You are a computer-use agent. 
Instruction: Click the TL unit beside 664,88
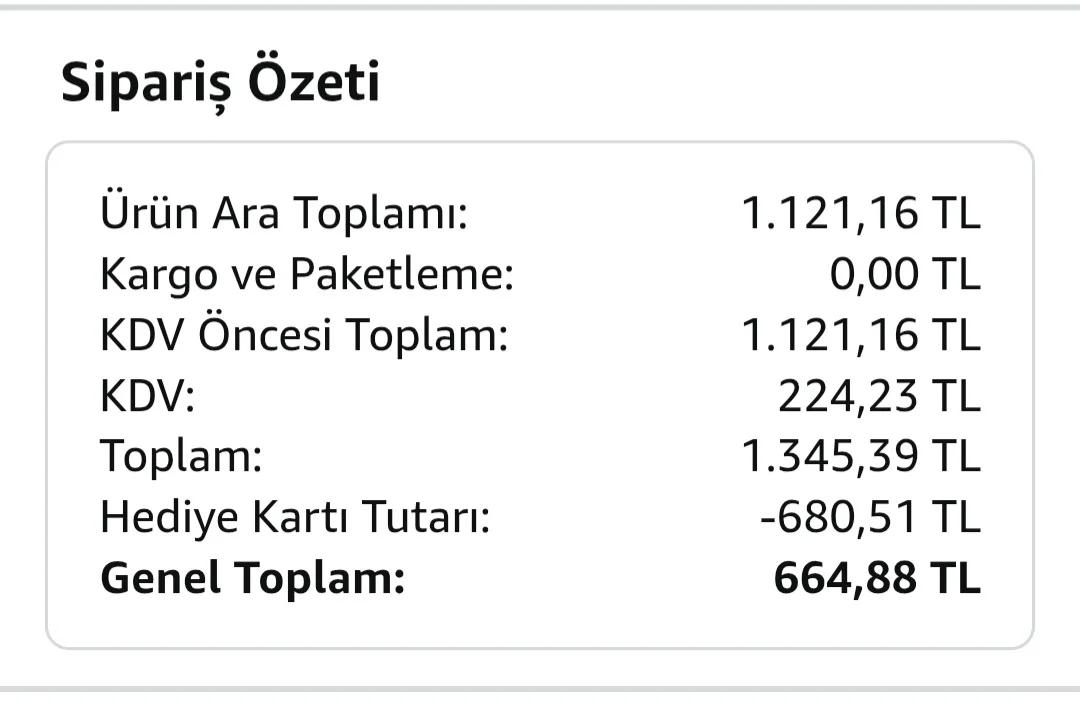pyautogui.click(x=955, y=578)
